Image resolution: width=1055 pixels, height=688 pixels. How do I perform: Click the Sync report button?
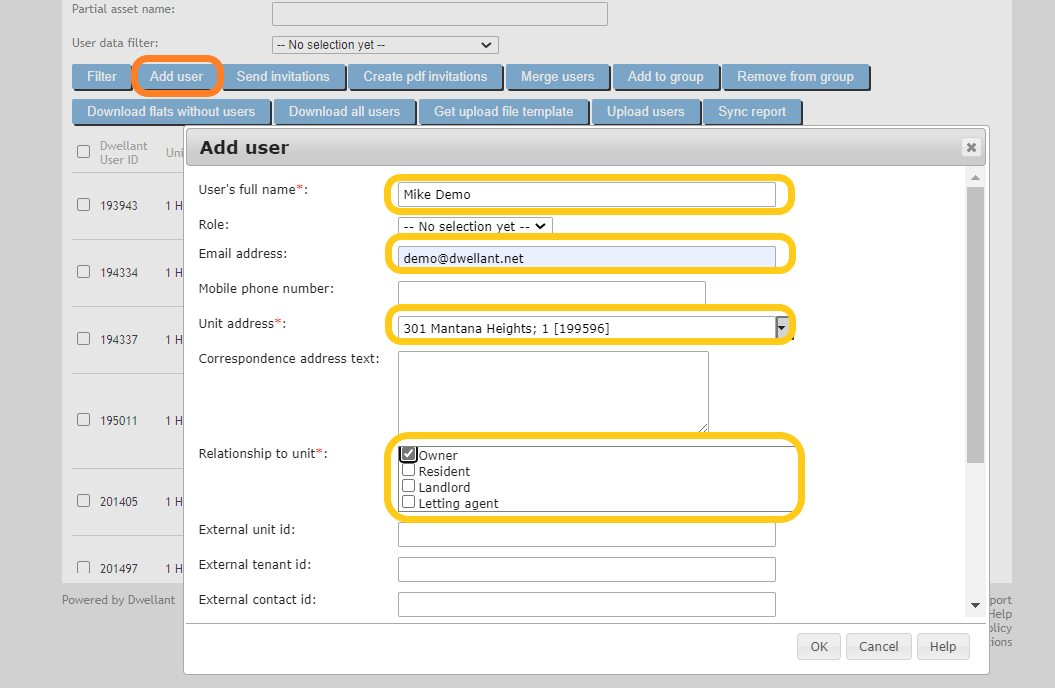tap(752, 111)
